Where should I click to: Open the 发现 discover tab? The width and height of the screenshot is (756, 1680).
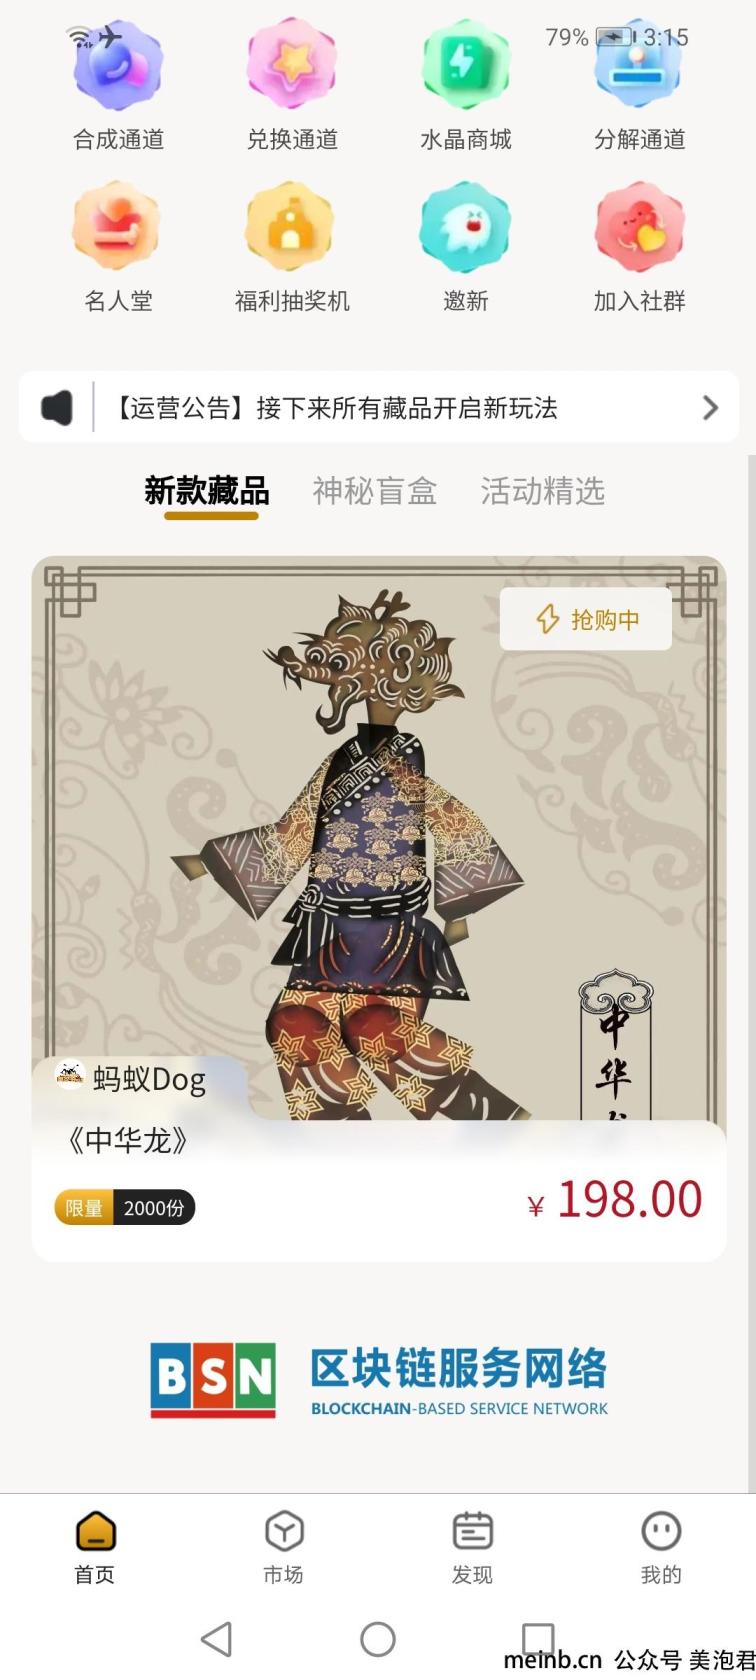tap(472, 1548)
